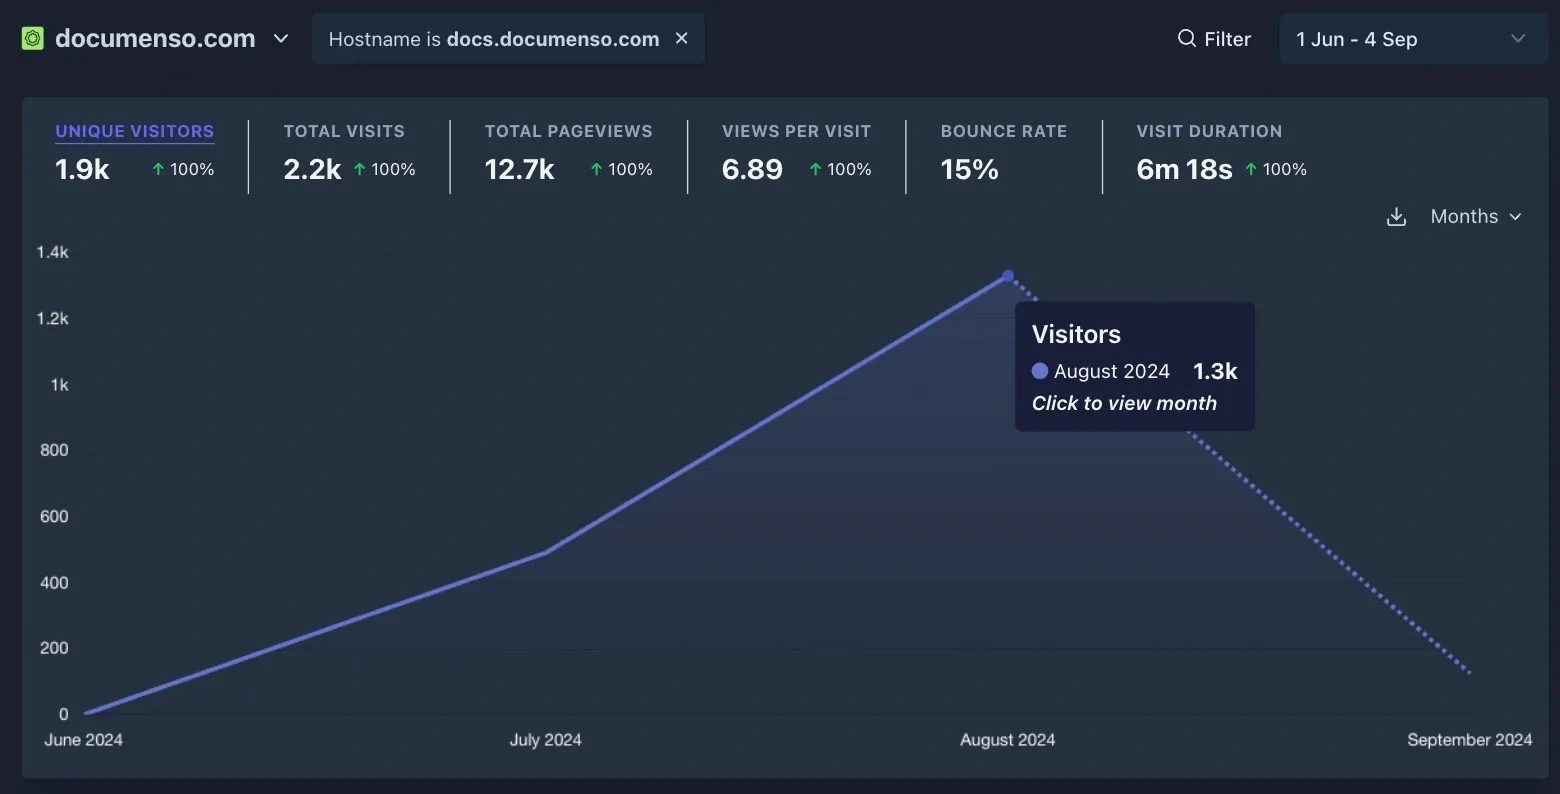1560x794 pixels.
Task: Click the green Documenso site logo
Action: [x=33, y=39]
